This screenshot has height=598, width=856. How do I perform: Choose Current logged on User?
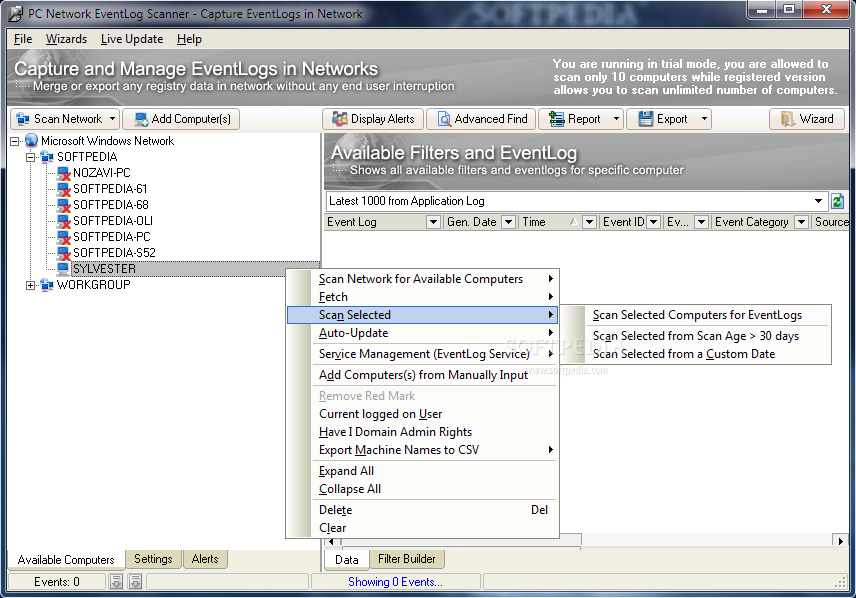[x=423, y=413]
